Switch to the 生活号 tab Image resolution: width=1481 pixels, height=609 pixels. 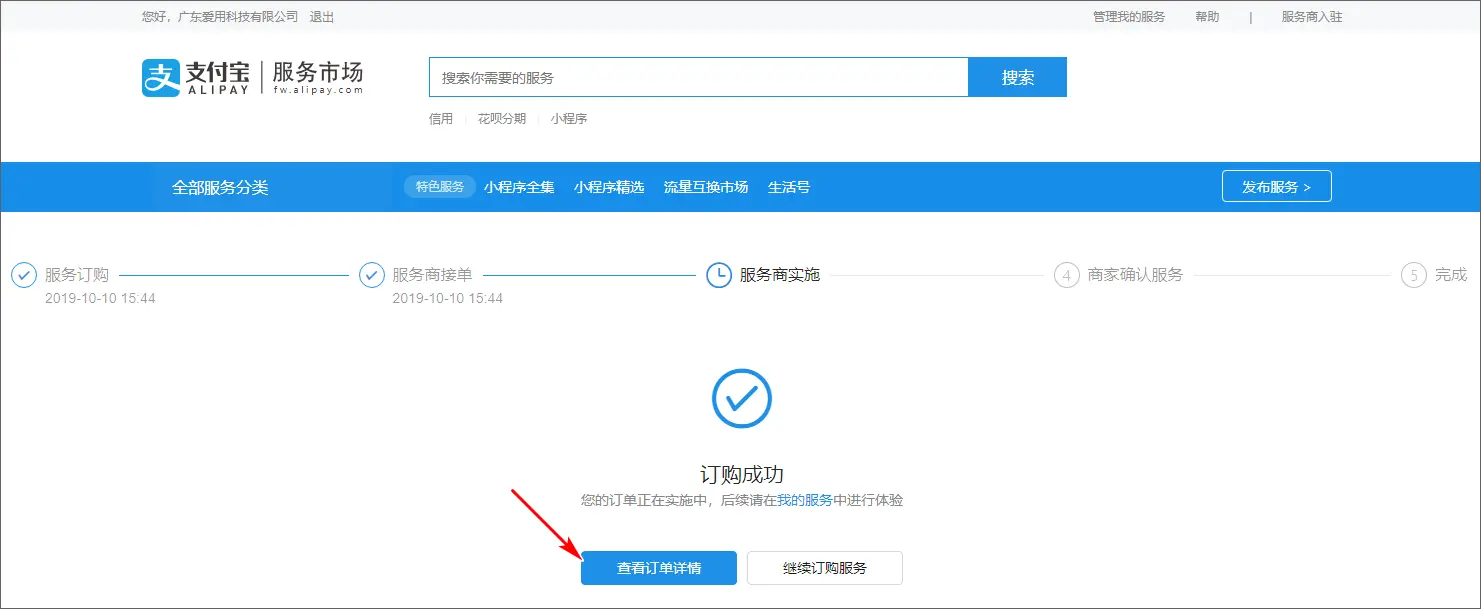789,187
